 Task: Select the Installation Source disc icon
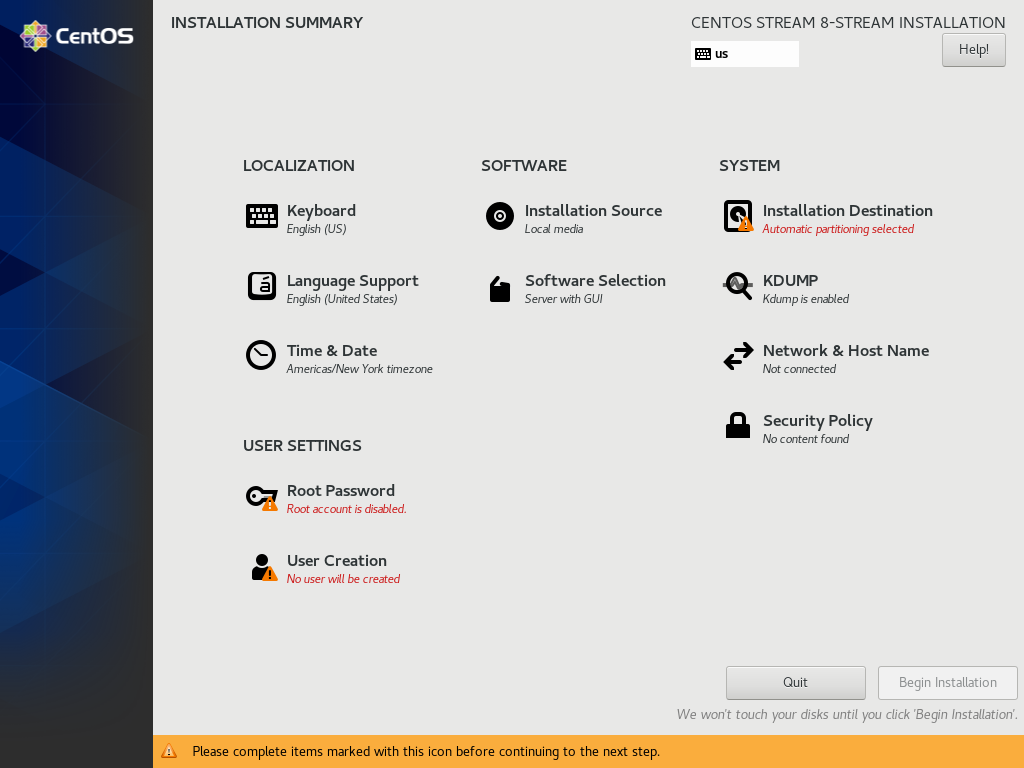coord(499,216)
